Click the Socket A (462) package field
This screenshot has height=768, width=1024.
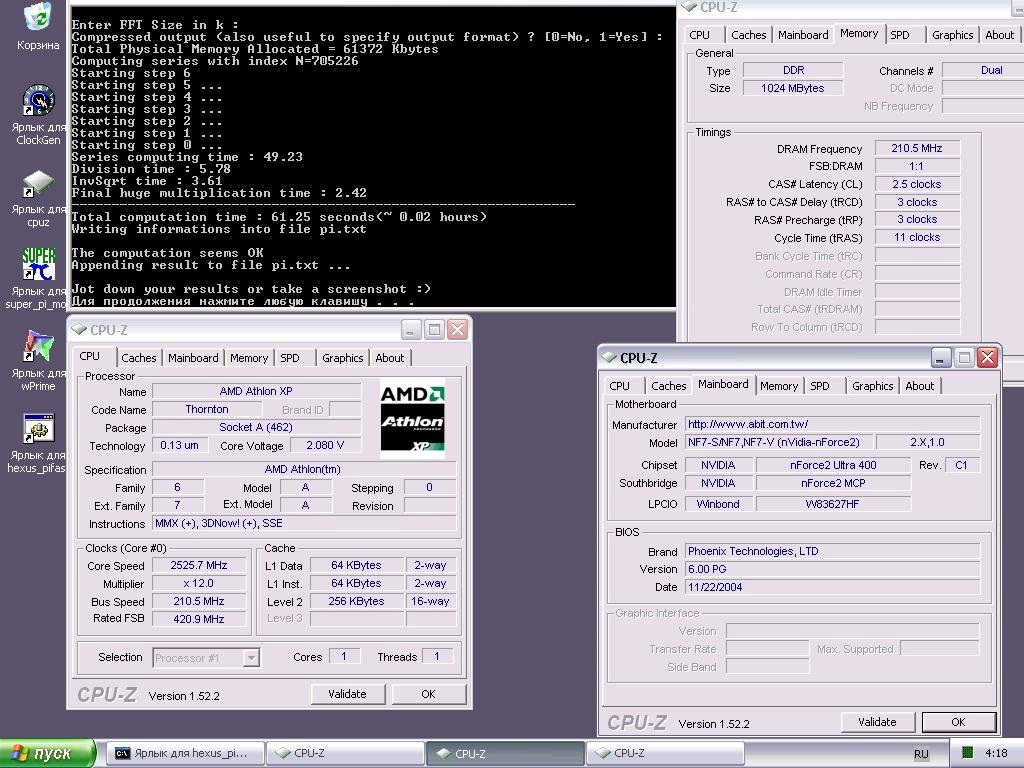coord(256,427)
